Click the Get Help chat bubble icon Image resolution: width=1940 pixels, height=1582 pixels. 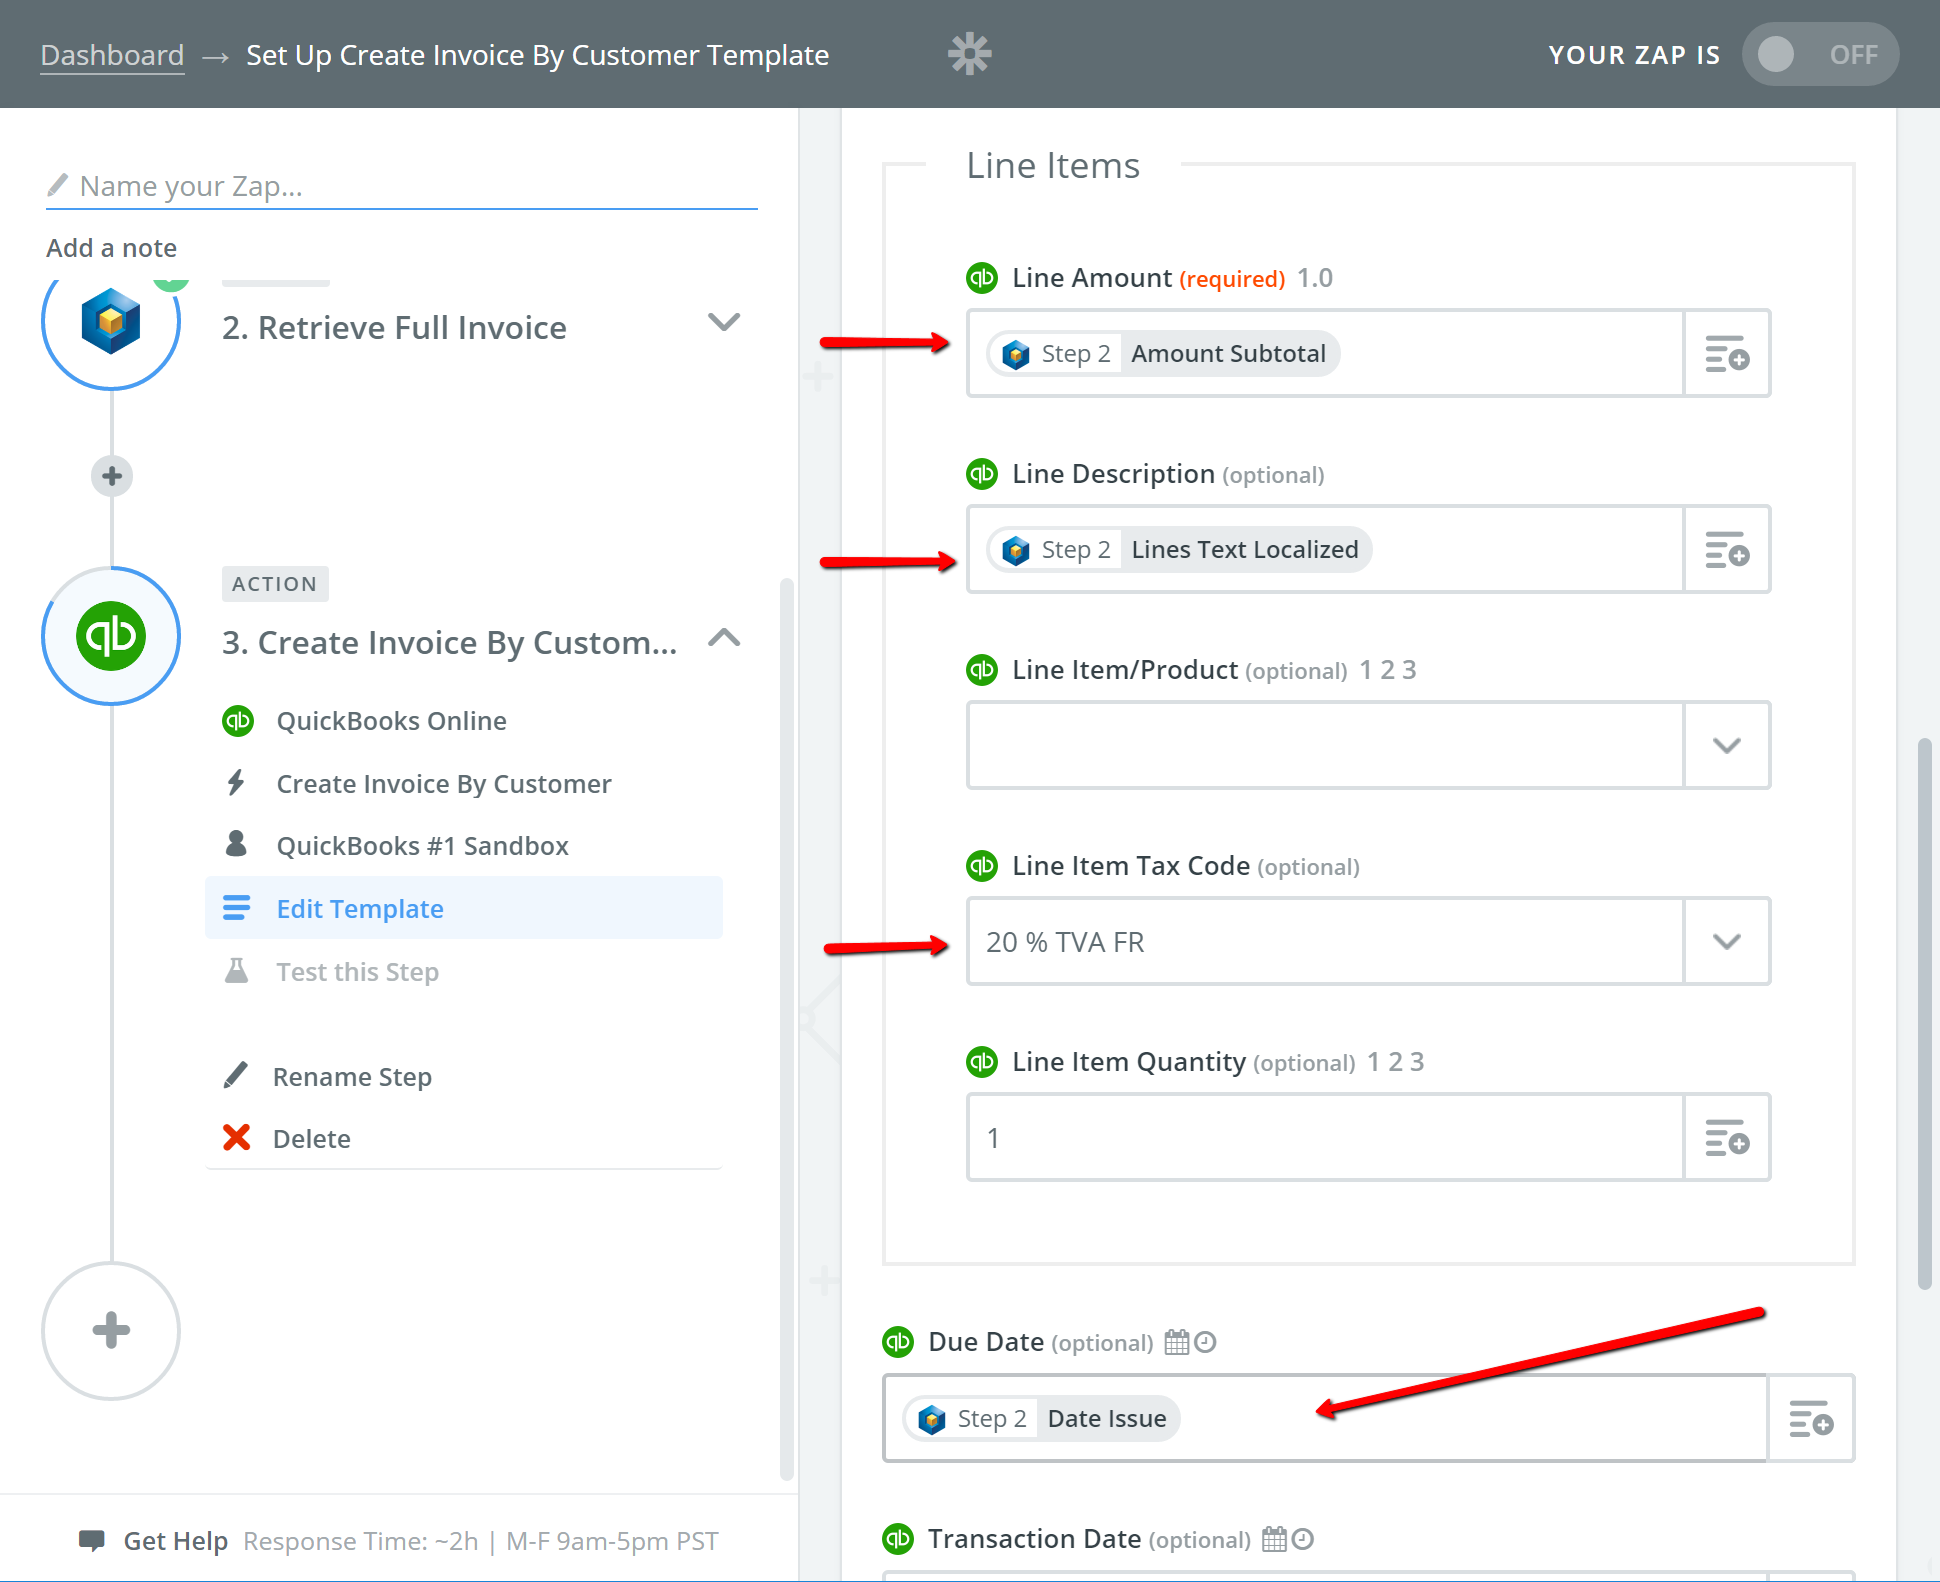tap(92, 1541)
